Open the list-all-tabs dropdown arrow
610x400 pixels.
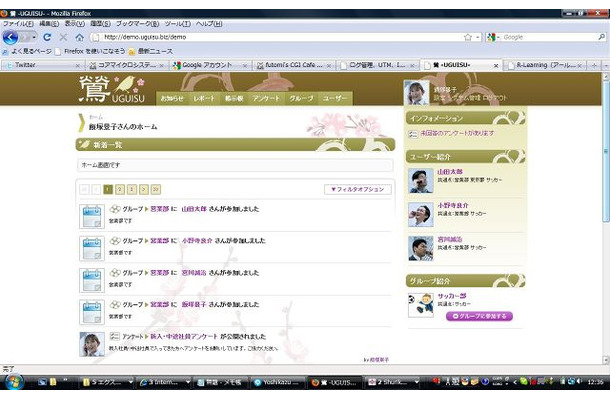[605, 65]
